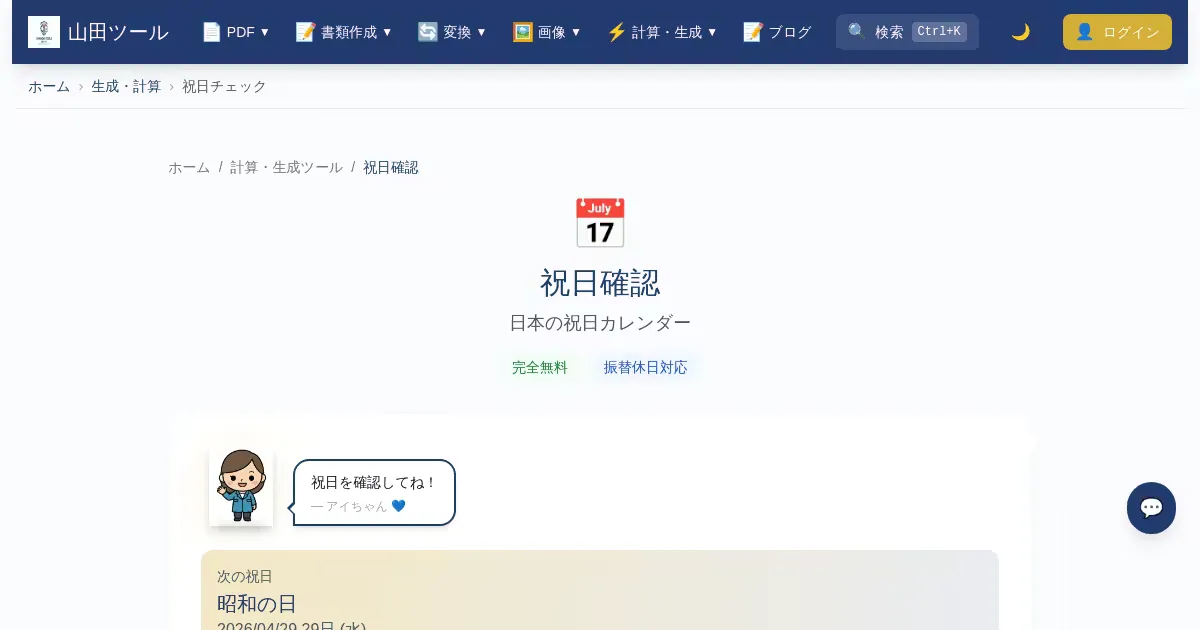
Task: Open the chat bubble widget
Action: (x=1151, y=508)
